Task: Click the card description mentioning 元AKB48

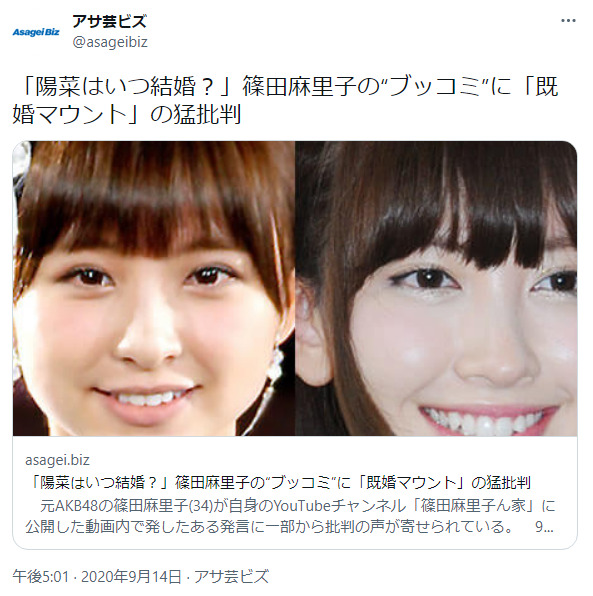Action: click(x=290, y=516)
